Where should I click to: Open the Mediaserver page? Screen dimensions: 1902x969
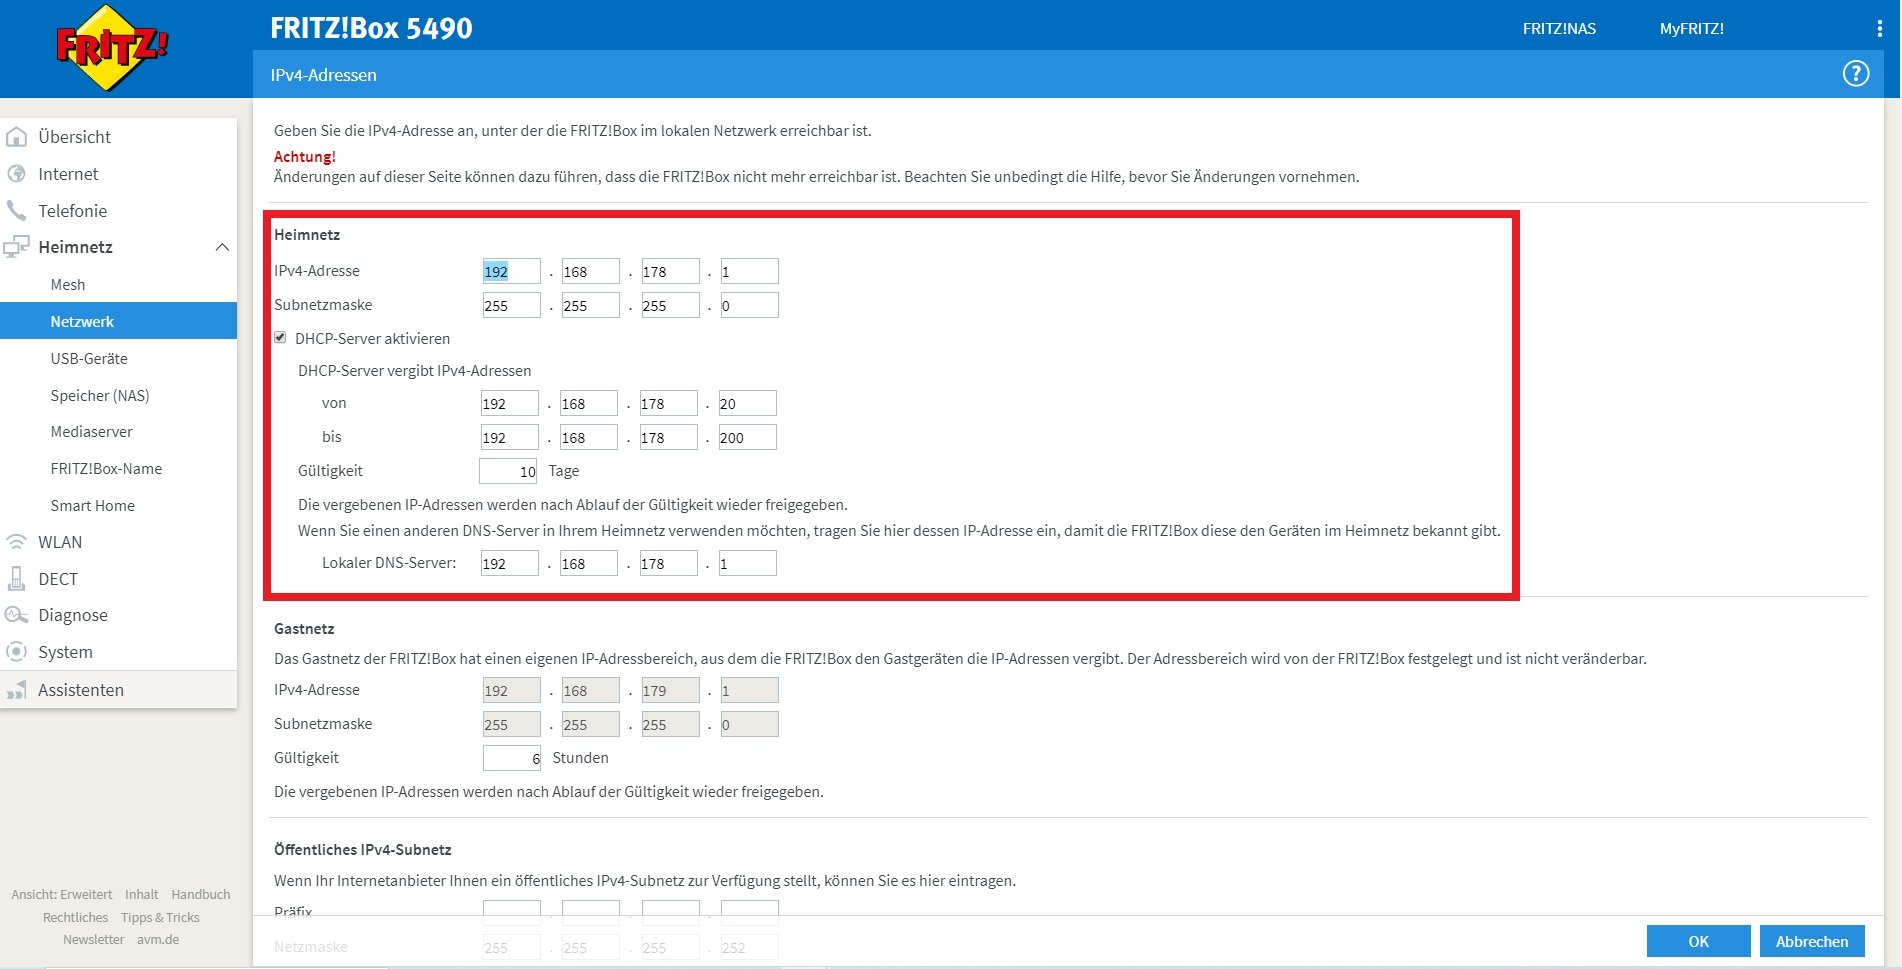[x=92, y=432]
